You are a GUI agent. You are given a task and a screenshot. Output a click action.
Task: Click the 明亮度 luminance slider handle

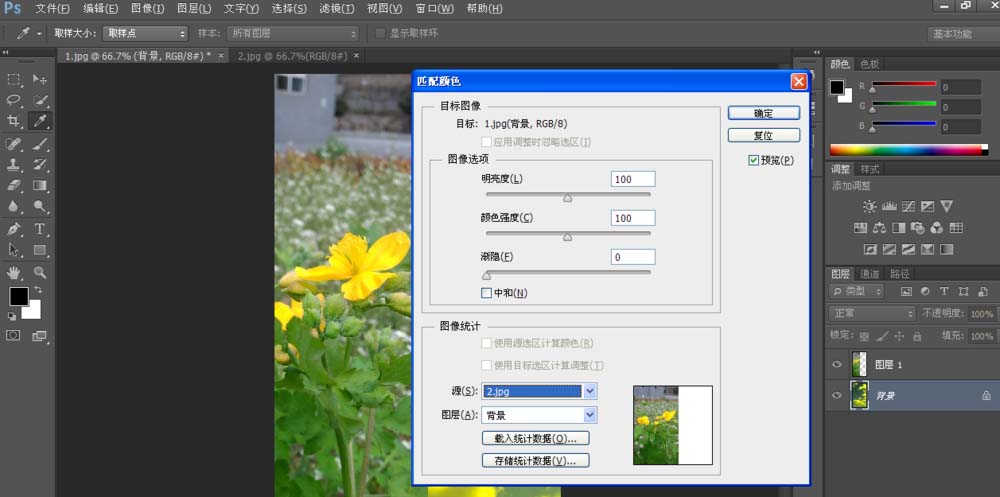pos(567,198)
